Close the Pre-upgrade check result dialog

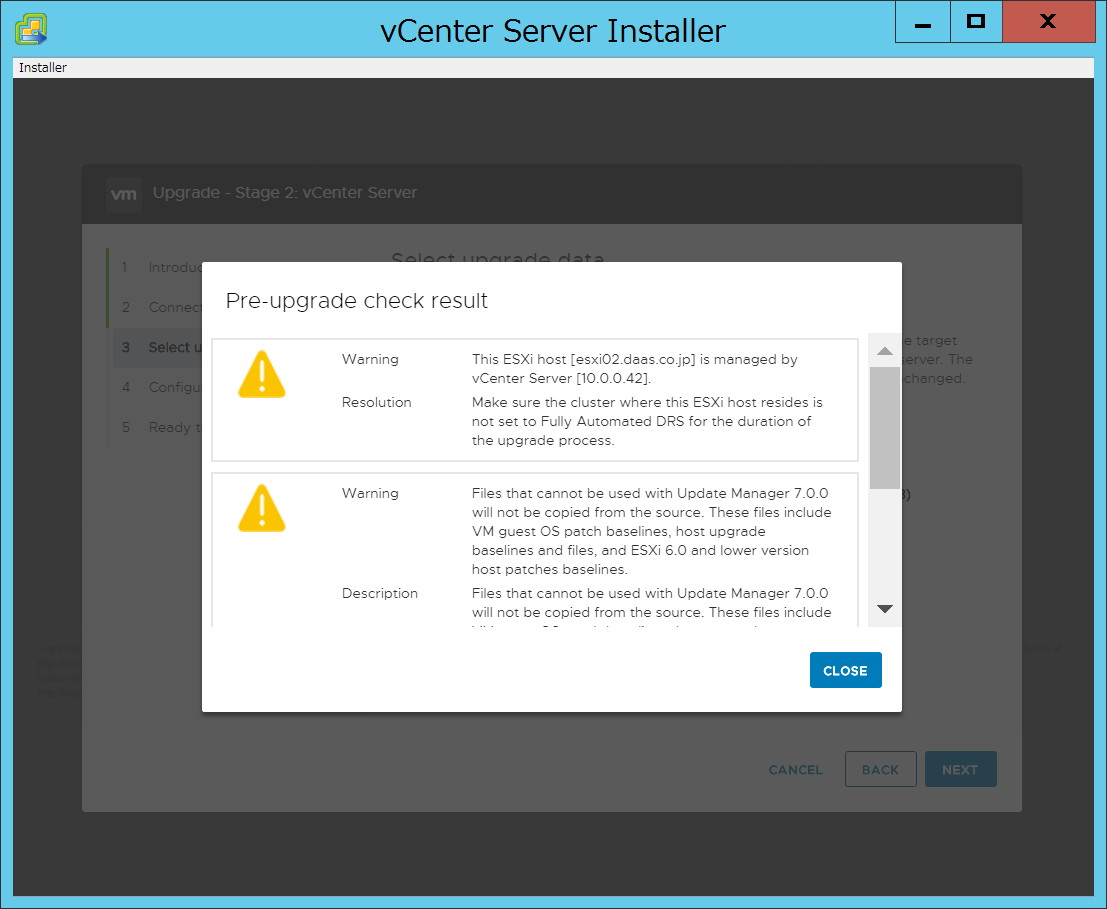tap(845, 670)
